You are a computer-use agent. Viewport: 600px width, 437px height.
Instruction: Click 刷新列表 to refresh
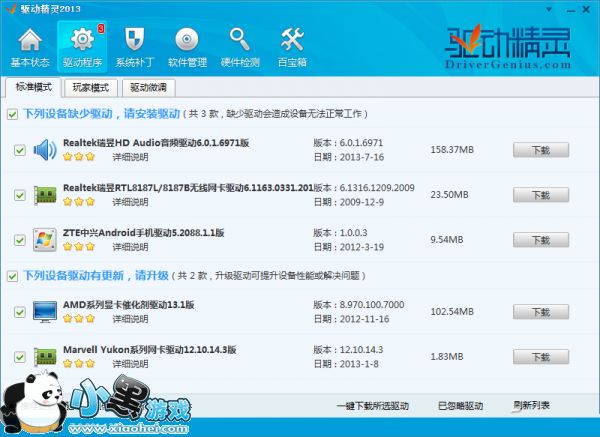pyautogui.click(x=532, y=406)
